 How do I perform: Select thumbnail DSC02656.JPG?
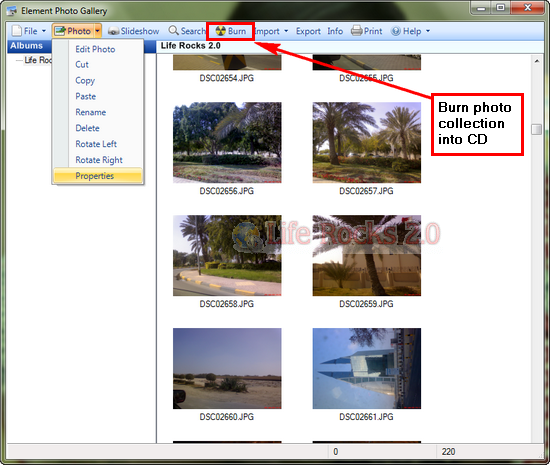(x=227, y=142)
